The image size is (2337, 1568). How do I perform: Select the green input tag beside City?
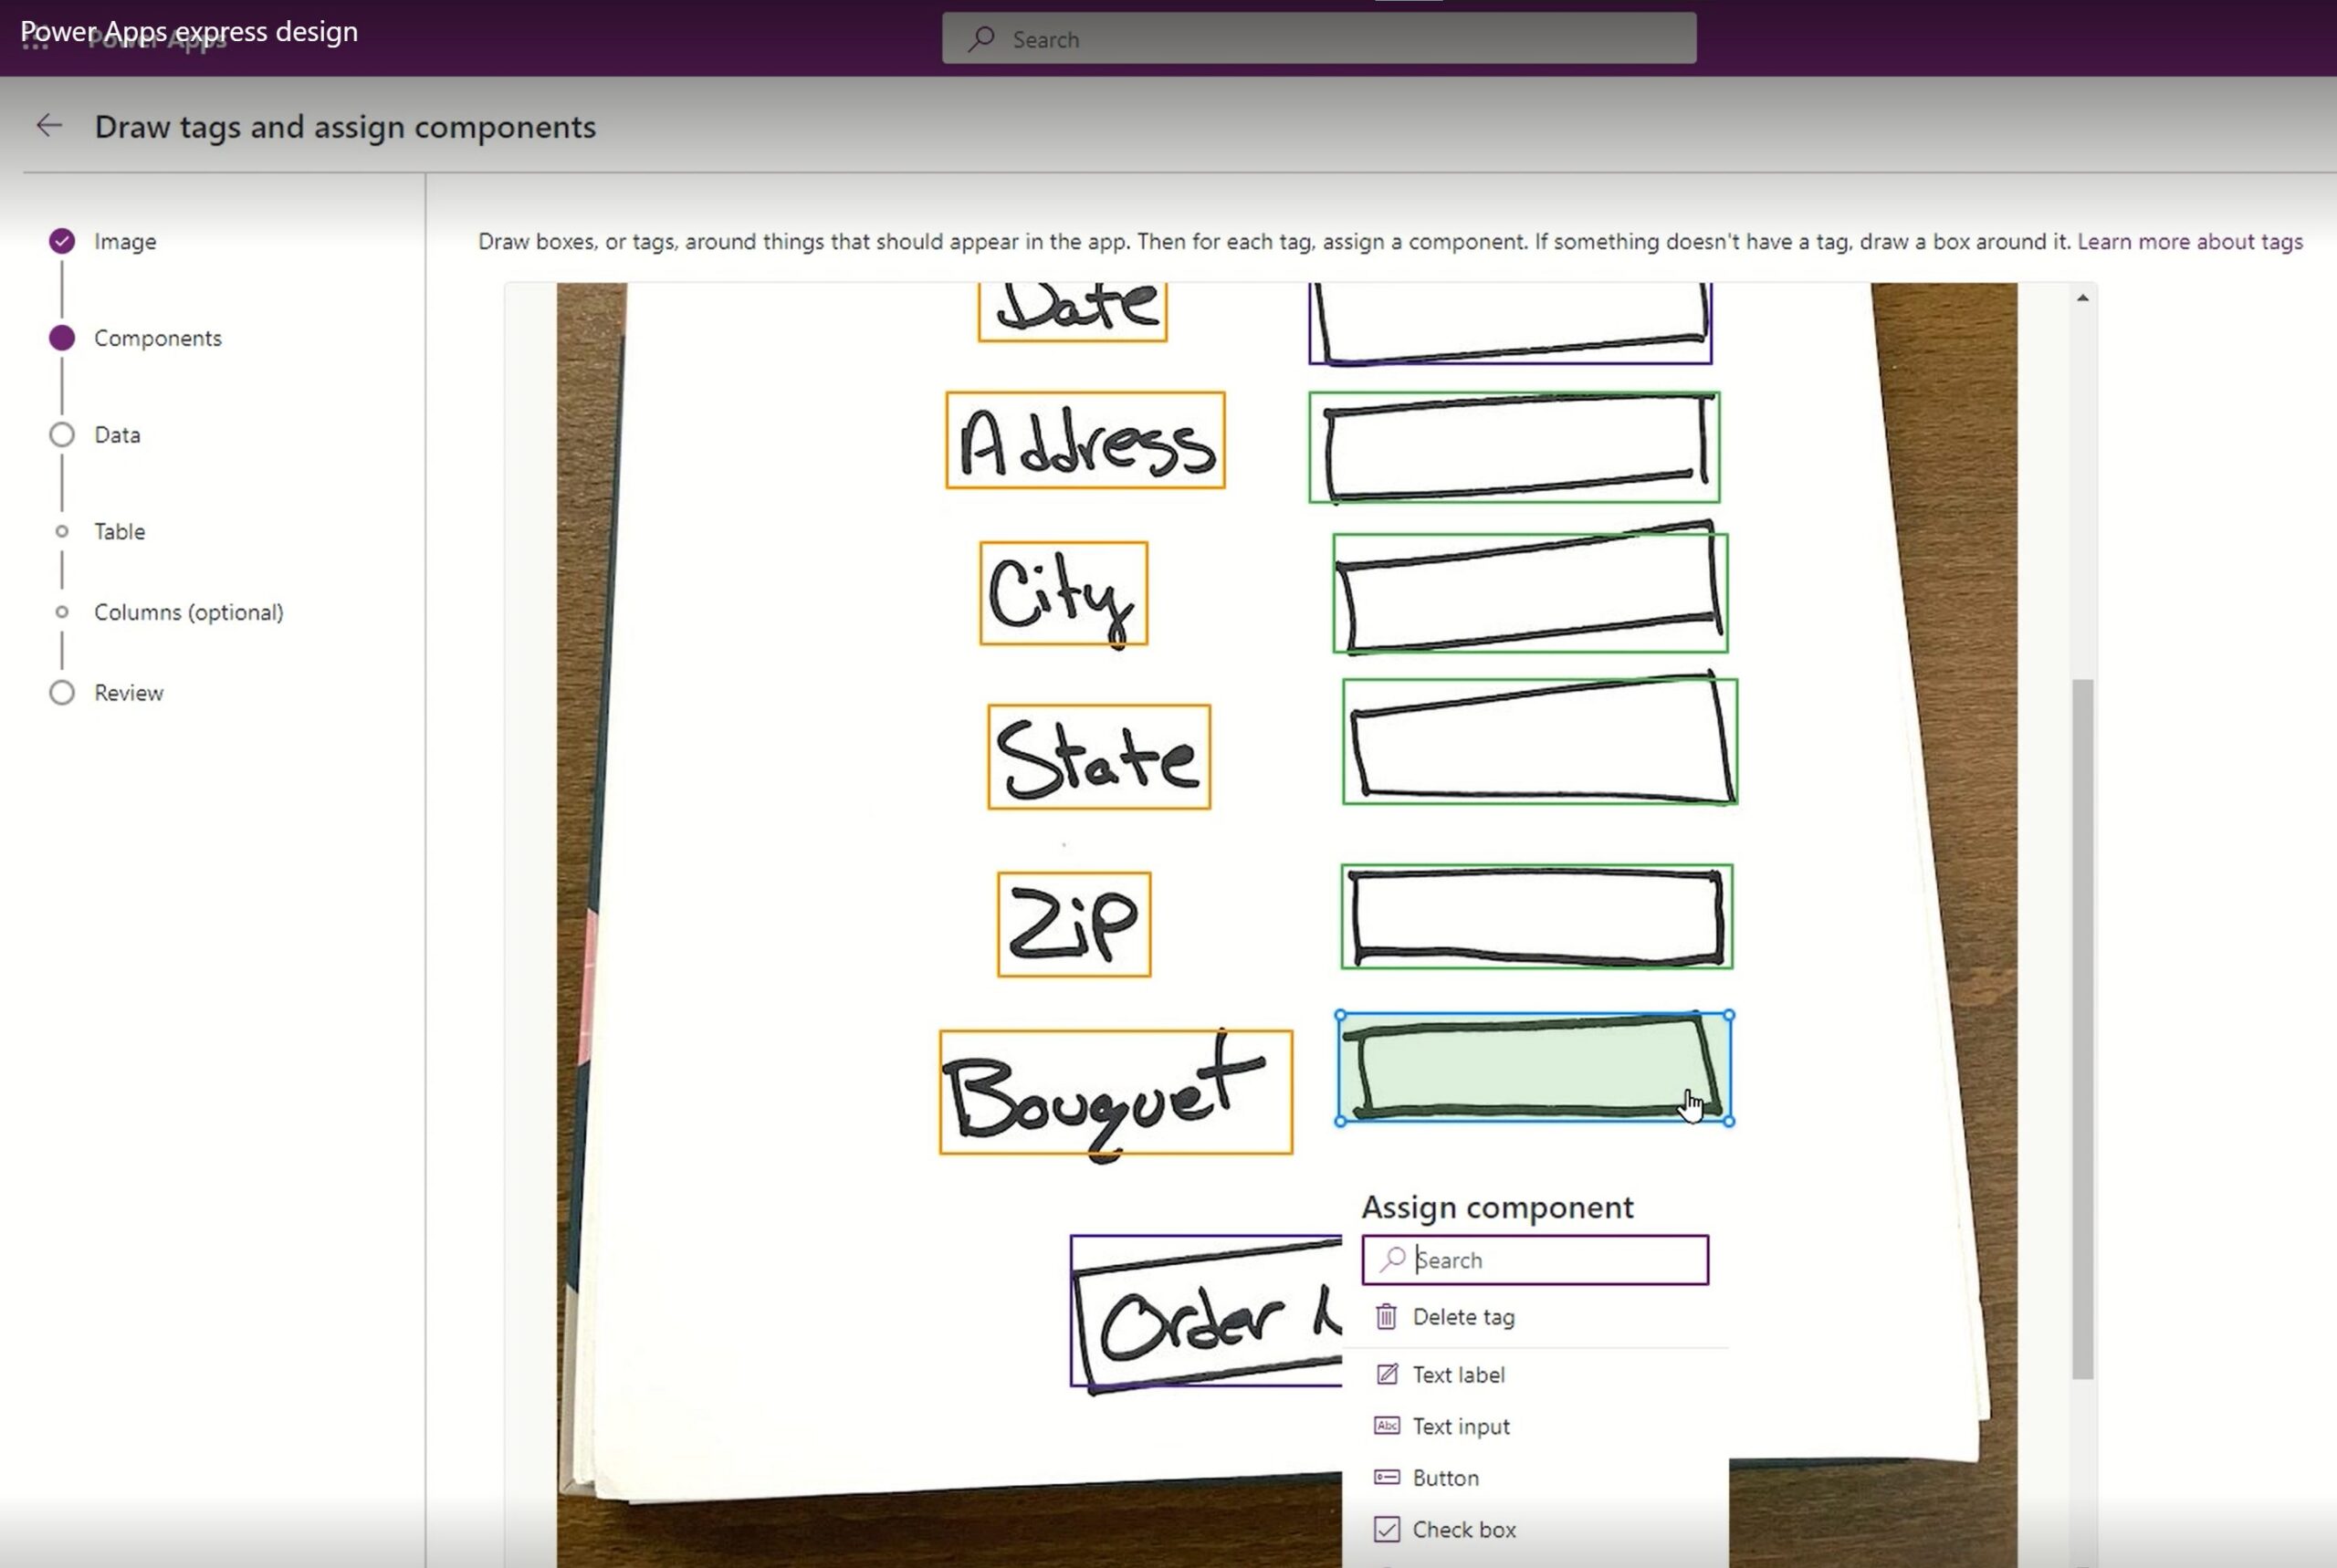click(1530, 593)
